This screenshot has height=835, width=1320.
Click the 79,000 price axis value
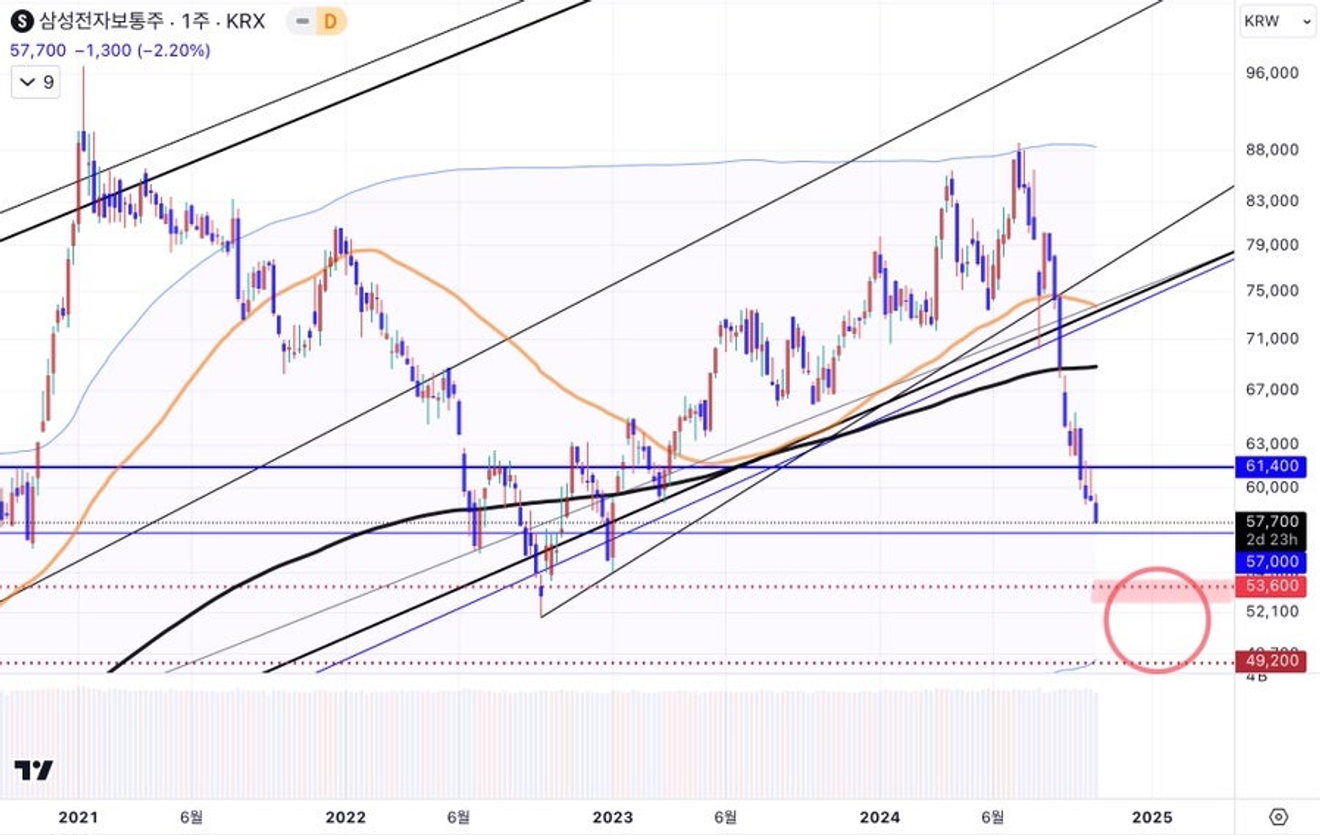point(1270,245)
